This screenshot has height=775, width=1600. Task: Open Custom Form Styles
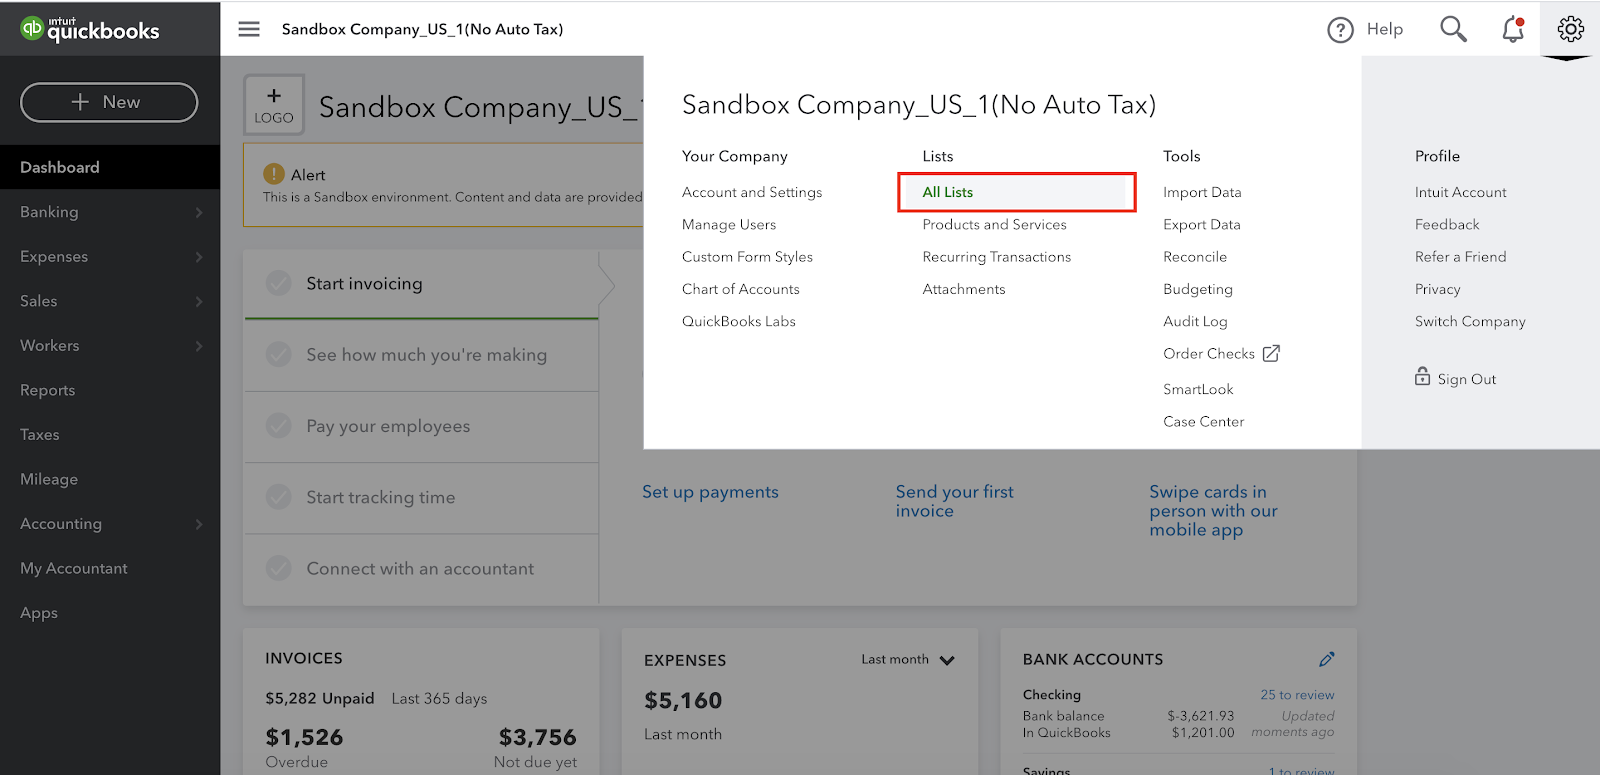coord(747,257)
